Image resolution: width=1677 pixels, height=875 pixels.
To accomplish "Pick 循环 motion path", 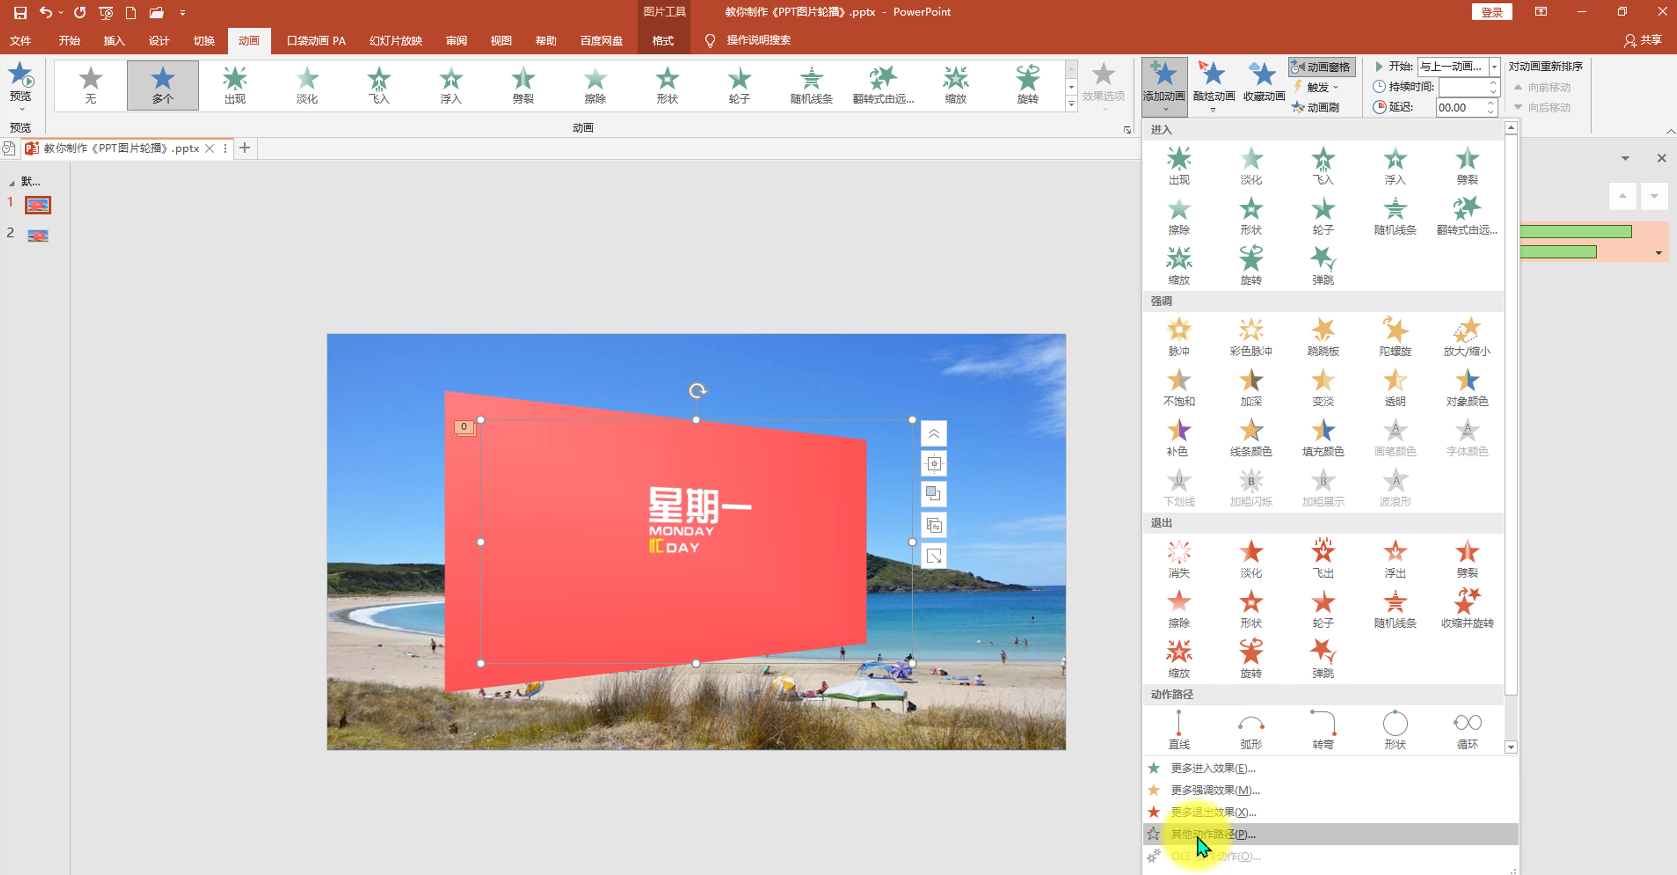I will [x=1467, y=730].
